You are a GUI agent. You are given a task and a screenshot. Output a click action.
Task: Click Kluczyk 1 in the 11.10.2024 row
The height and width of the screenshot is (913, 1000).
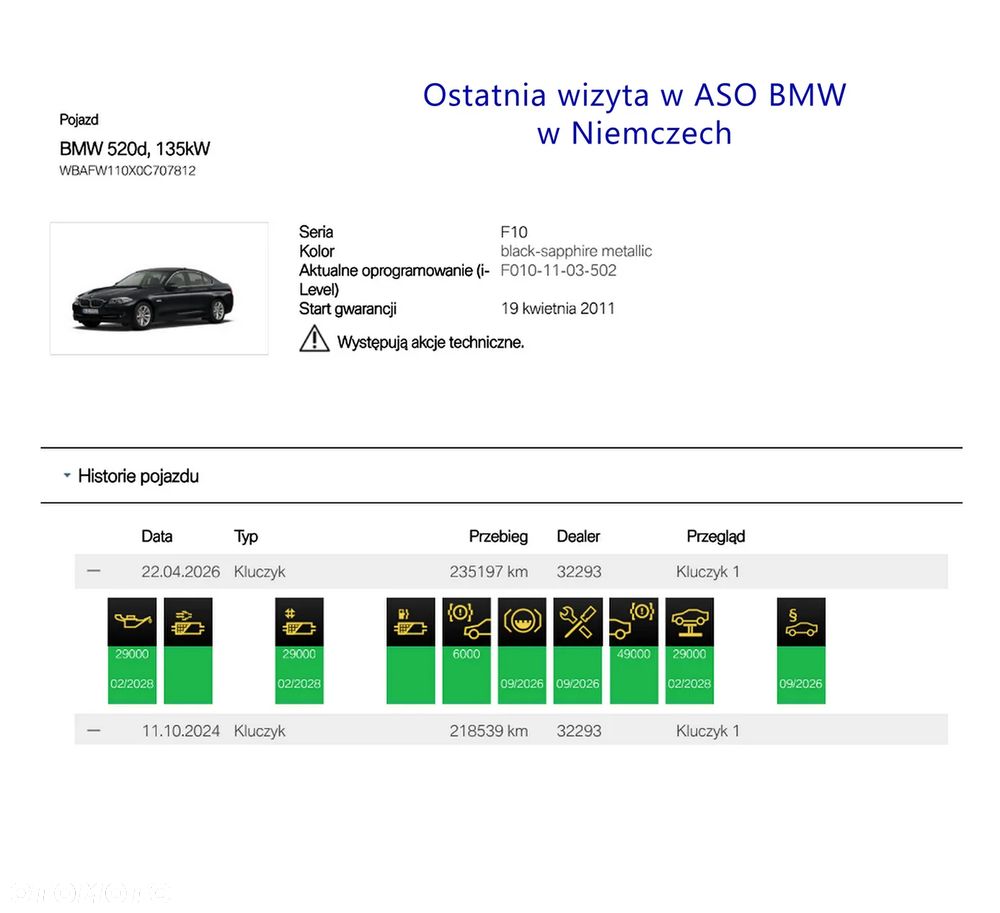[x=708, y=731]
